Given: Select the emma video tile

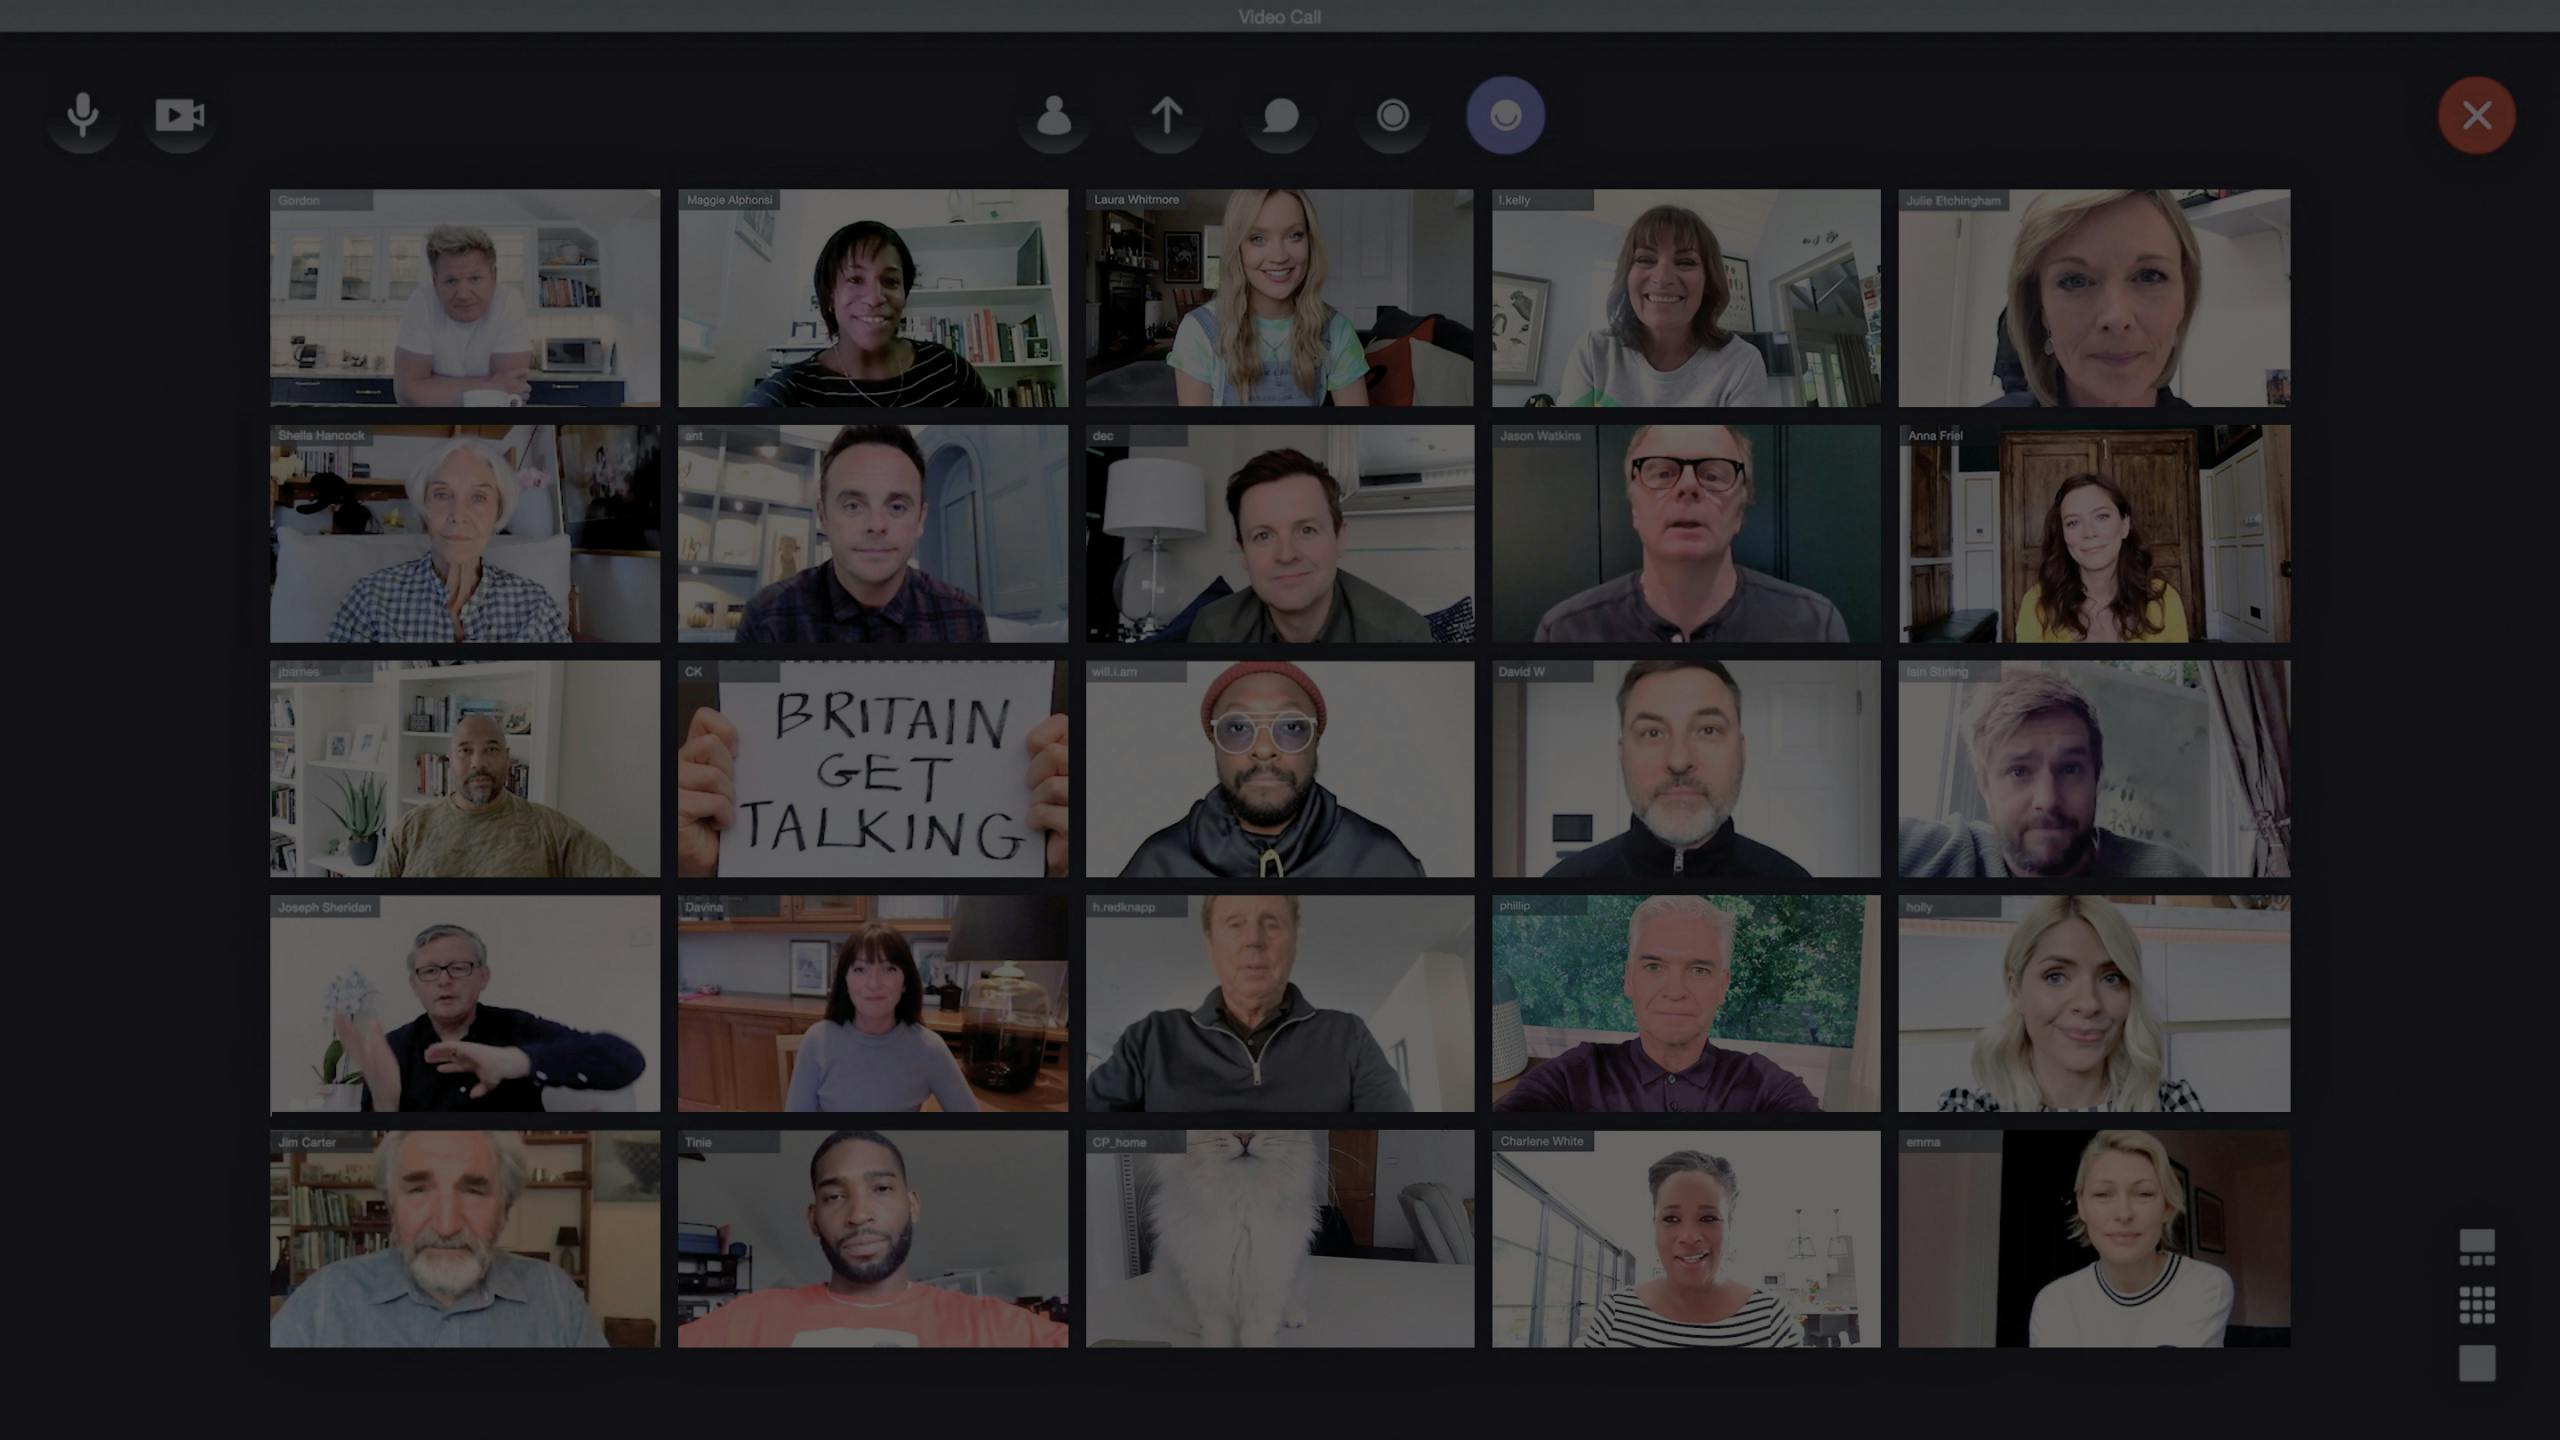Looking at the screenshot, I should [2094, 1238].
